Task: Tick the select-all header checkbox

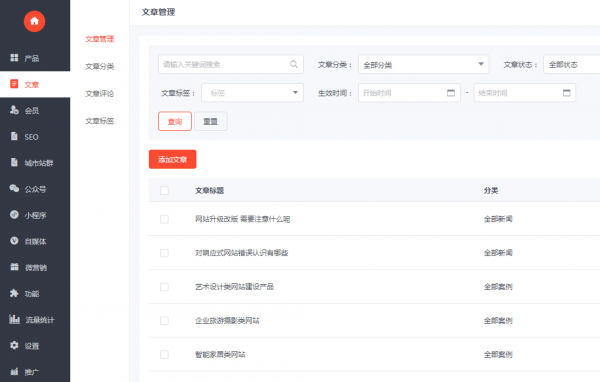Action: pyautogui.click(x=165, y=190)
